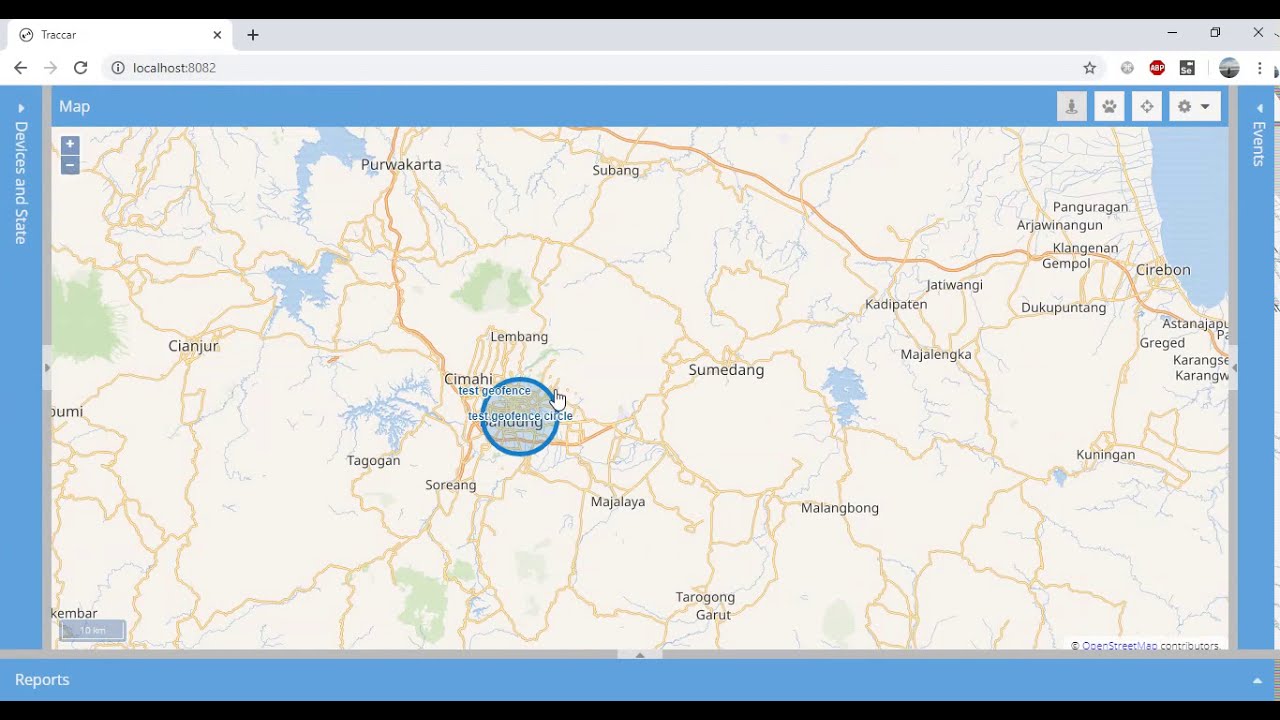Click the Soreang town label
The image size is (1280, 720).
pos(451,485)
